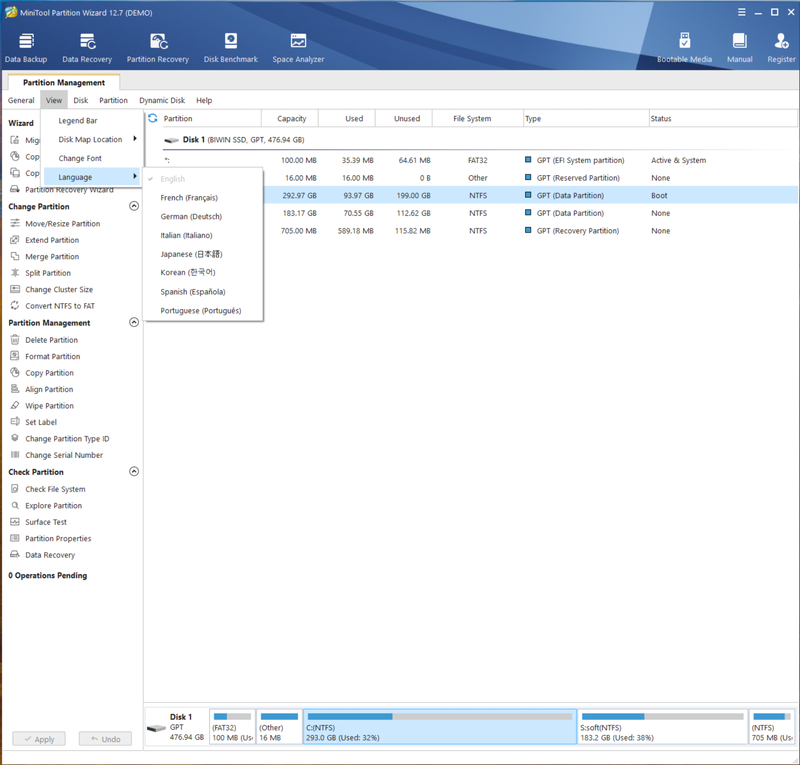Click the Extend Partition icon

(15, 240)
